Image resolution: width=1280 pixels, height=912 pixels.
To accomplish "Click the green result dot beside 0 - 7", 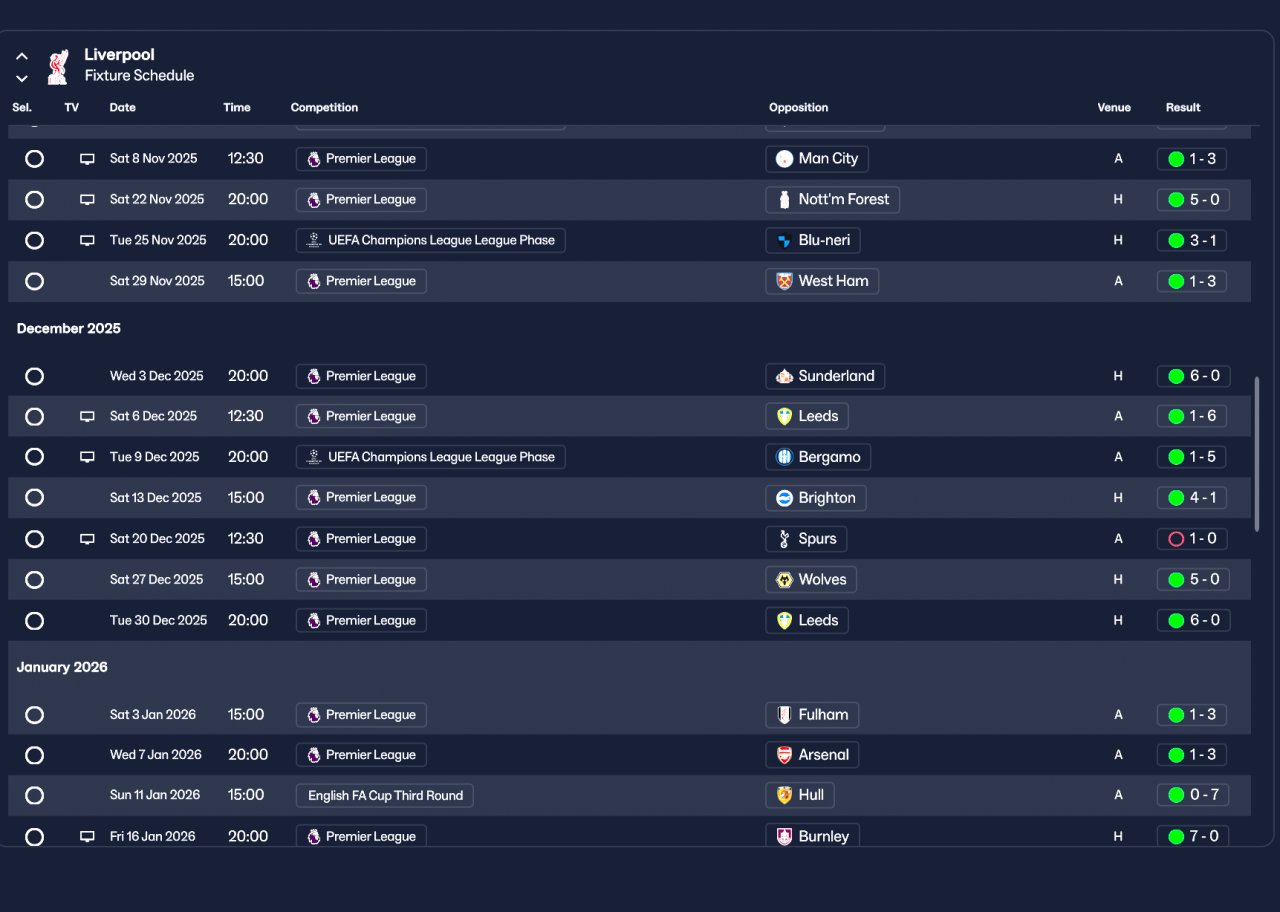I will (1176, 795).
